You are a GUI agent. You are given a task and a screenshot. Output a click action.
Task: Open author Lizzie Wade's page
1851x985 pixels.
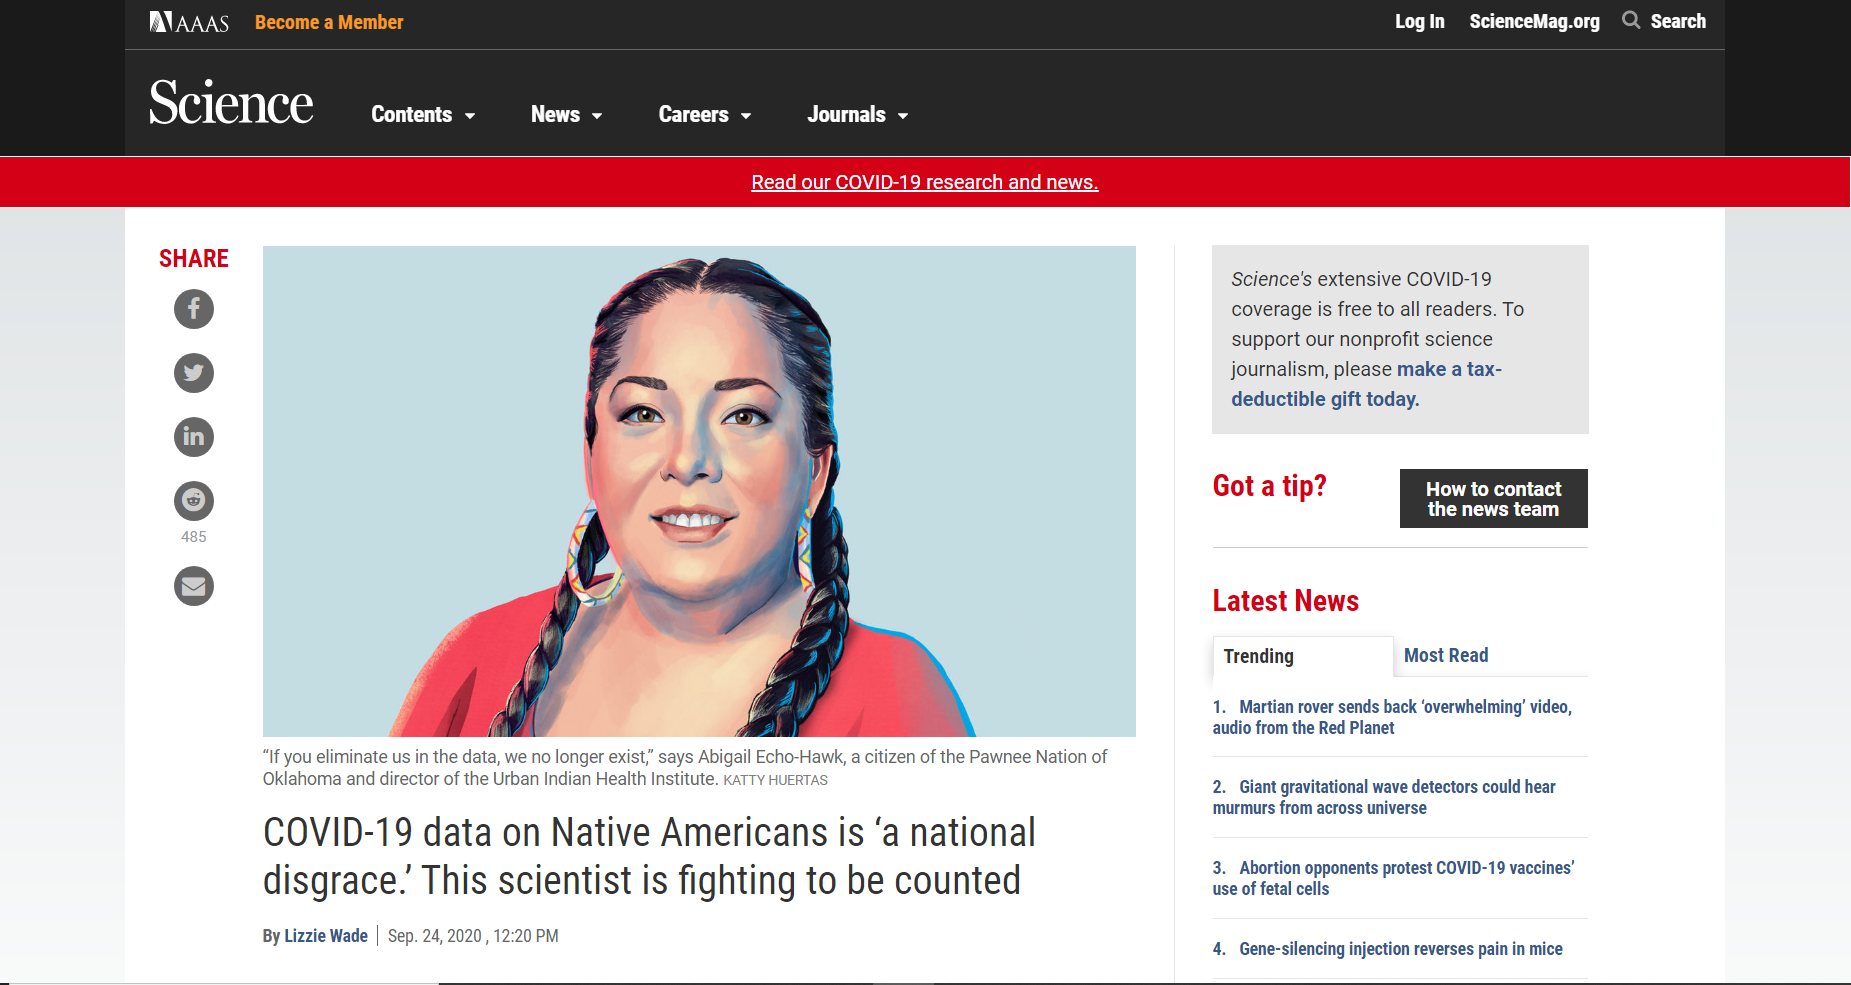(326, 936)
